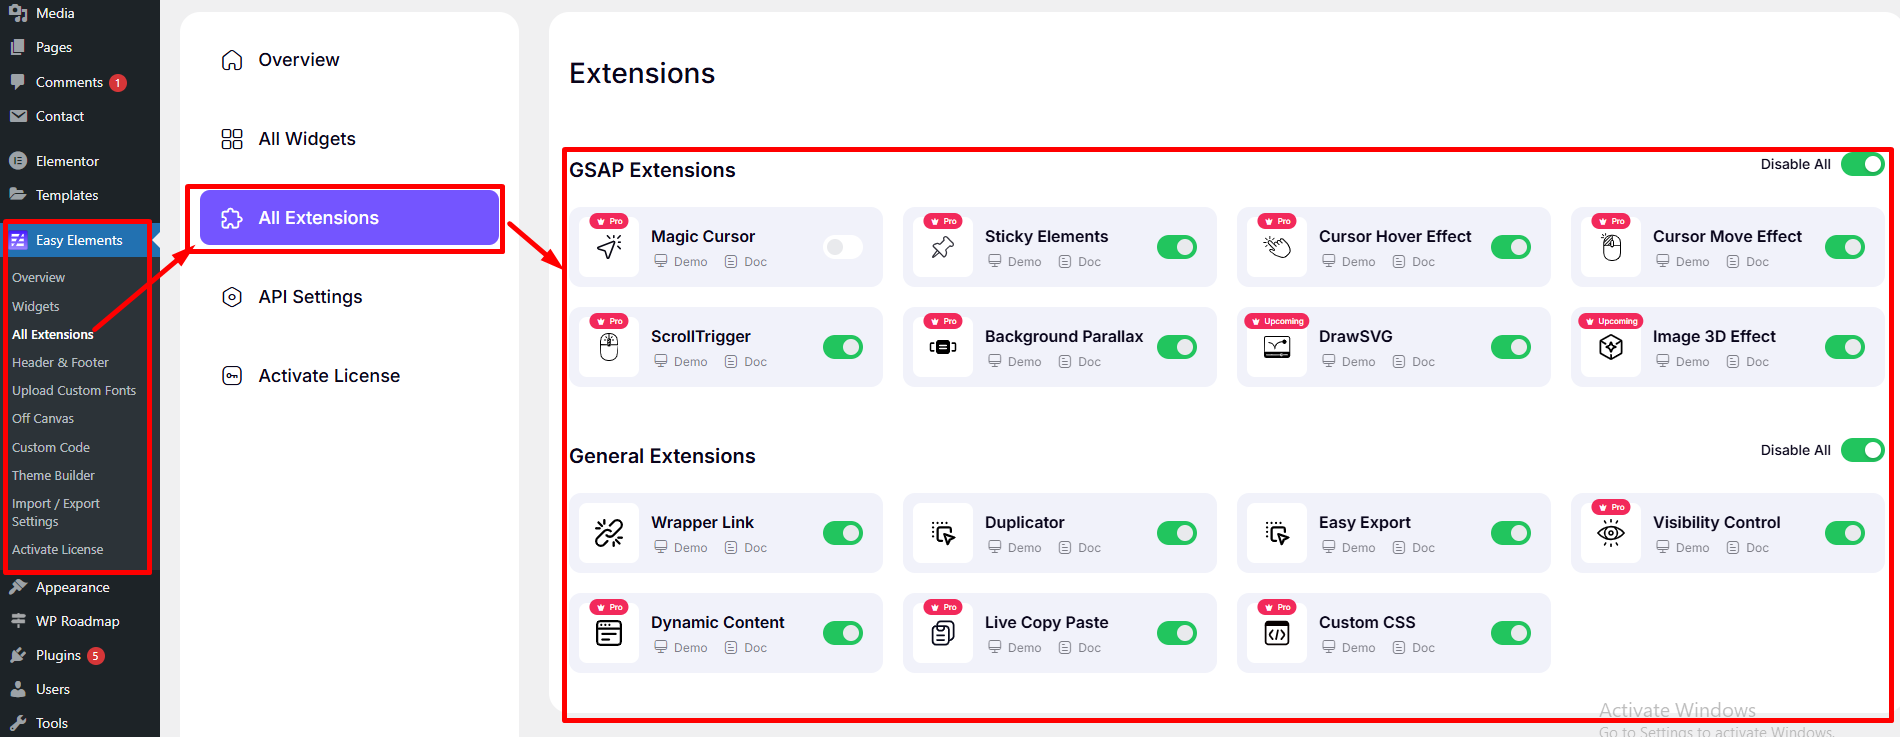
Task: Toggle Disable All for GSAP Extensions
Action: point(1863,164)
